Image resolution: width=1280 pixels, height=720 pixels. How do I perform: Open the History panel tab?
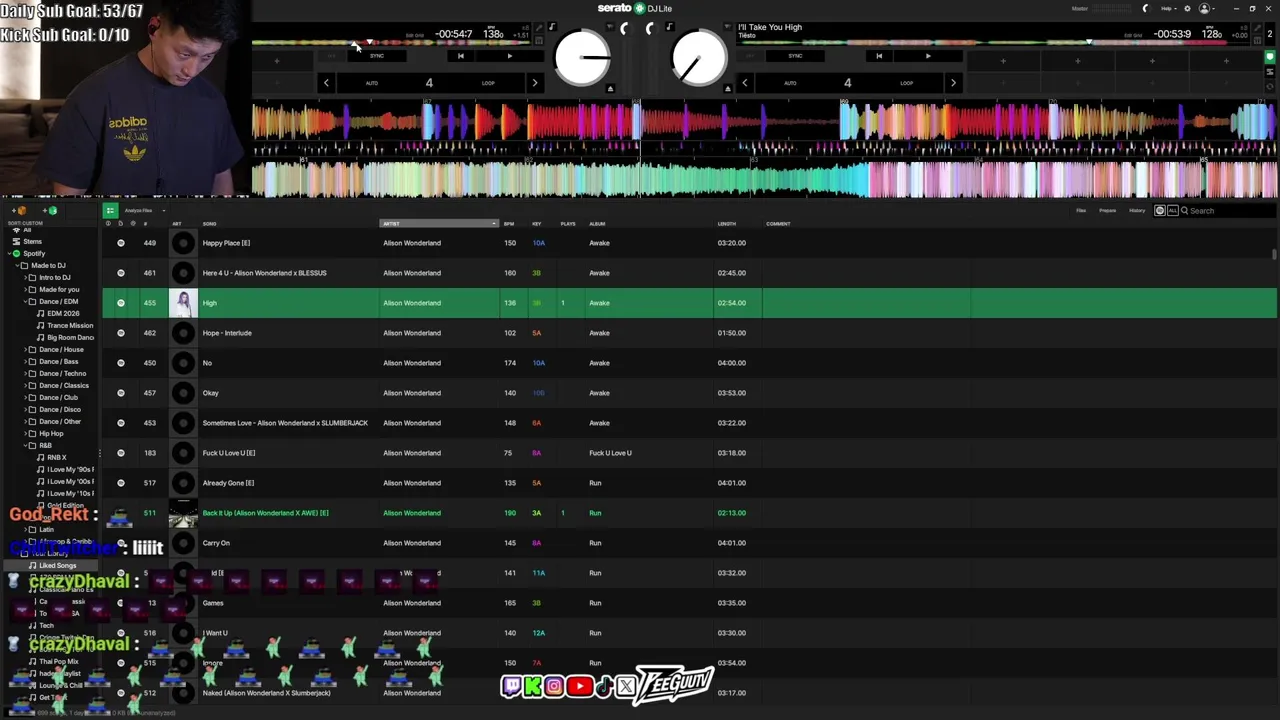tap(1137, 211)
